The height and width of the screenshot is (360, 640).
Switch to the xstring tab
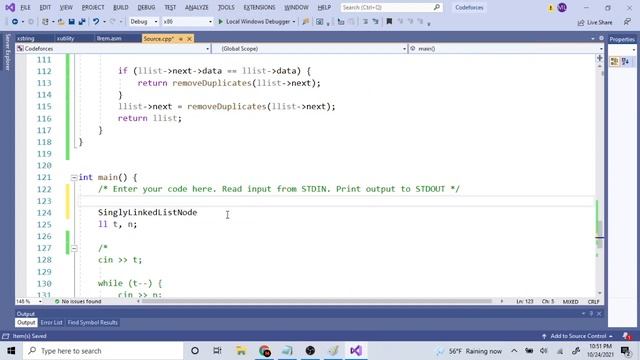pyautogui.click(x=26, y=39)
